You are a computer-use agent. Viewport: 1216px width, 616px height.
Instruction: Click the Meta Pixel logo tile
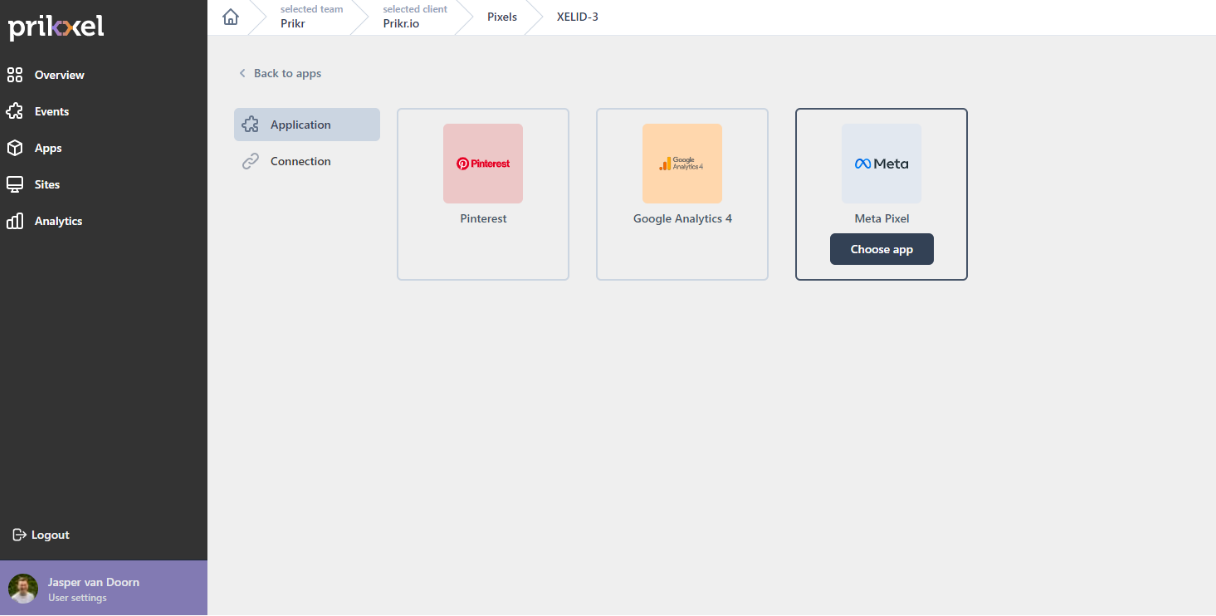[881, 164]
